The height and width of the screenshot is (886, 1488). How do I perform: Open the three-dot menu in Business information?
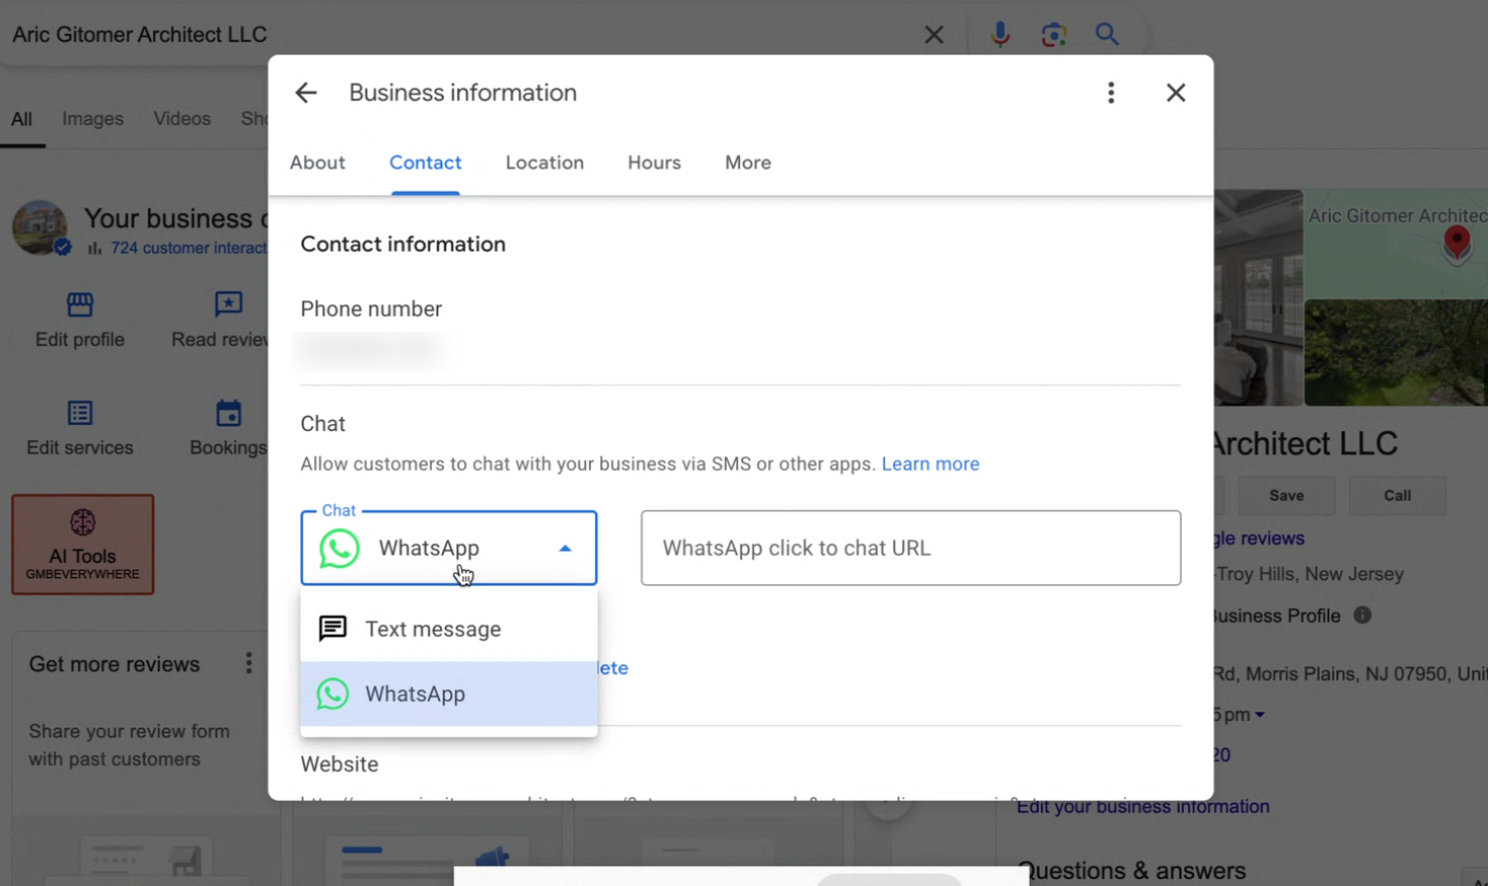[1111, 93]
